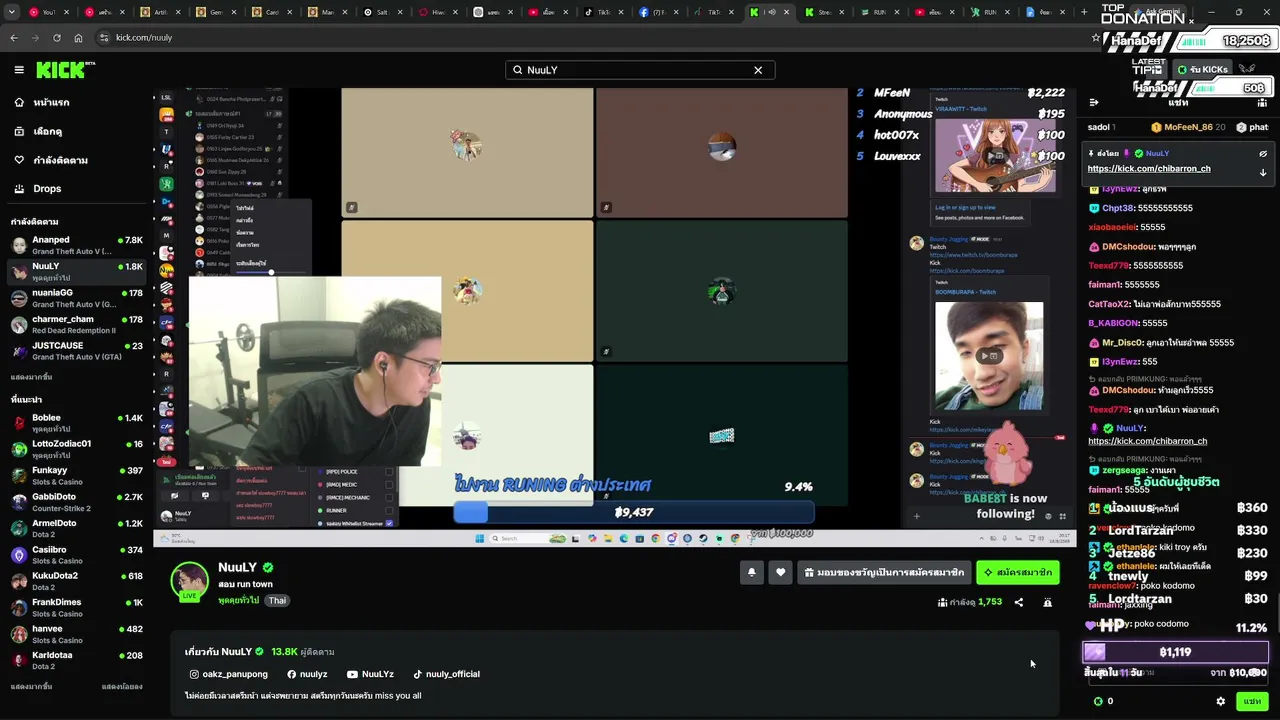Open the JUSTCAUSE channel in the sidebar

click(x=77, y=351)
